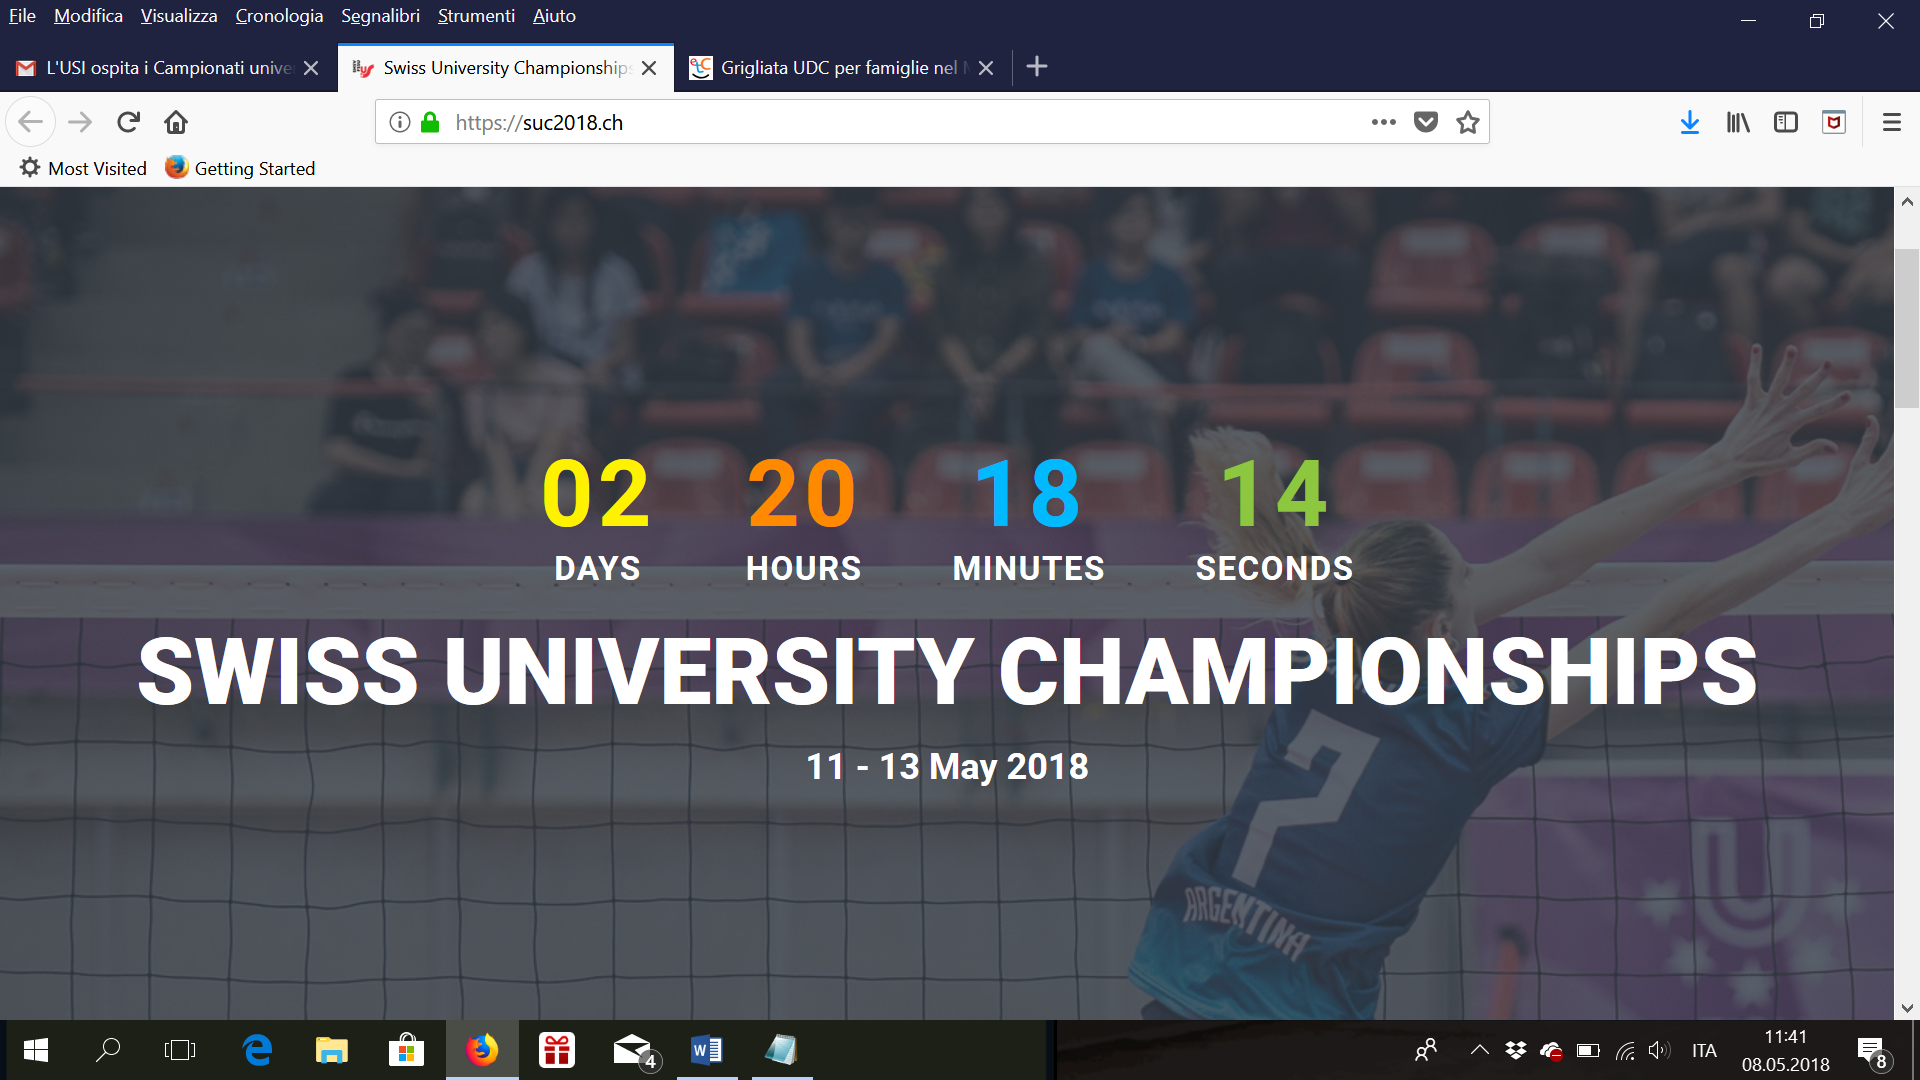
Task: Go to the browser home page
Action: [176, 122]
